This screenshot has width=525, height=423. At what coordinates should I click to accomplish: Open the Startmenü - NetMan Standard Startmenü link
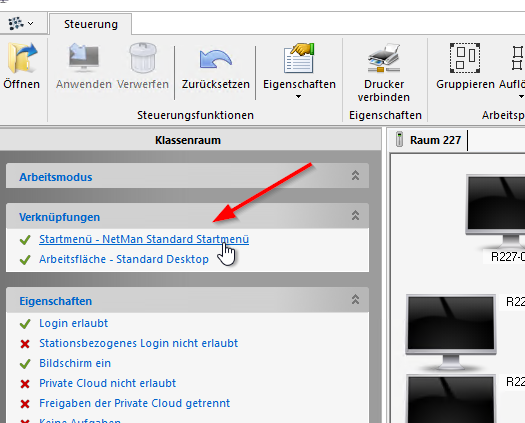tap(144, 239)
